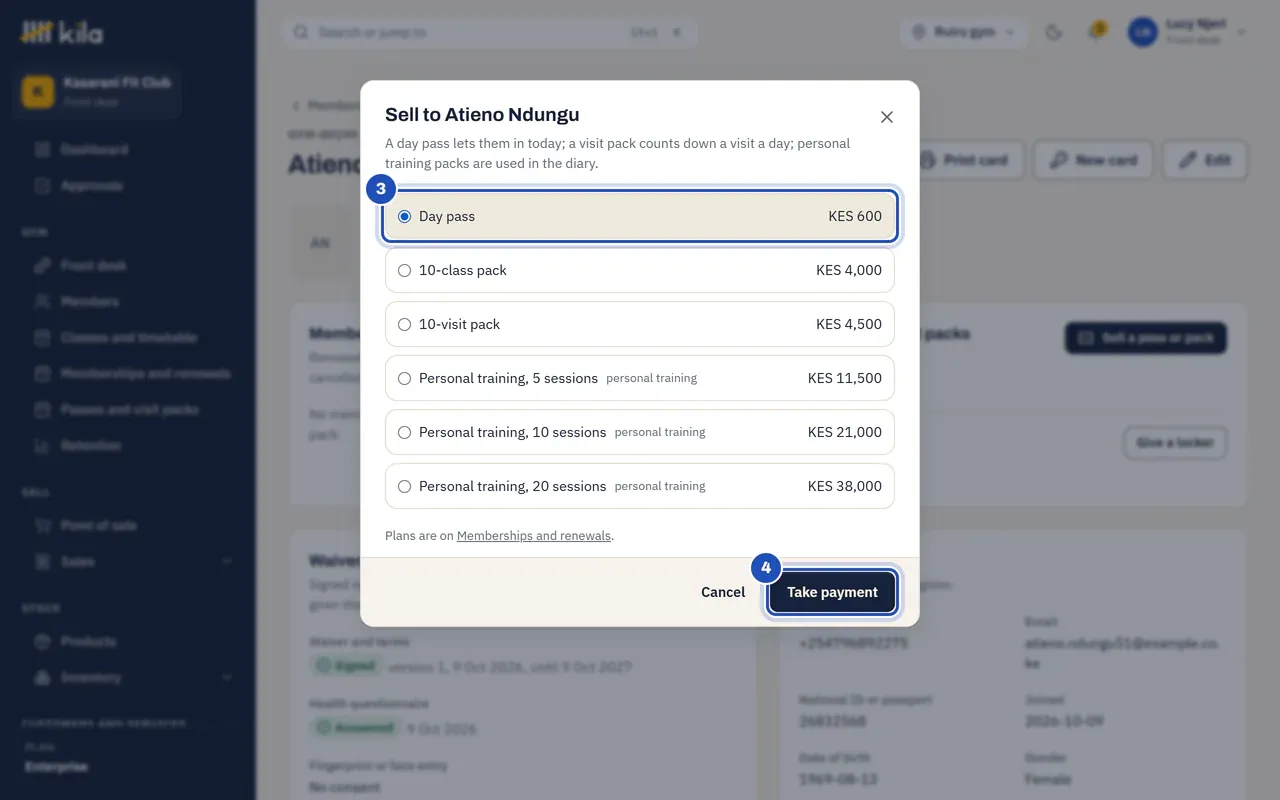This screenshot has height=800, width=1280.
Task: Click the search magnifier icon
Action: coord(301,33)
